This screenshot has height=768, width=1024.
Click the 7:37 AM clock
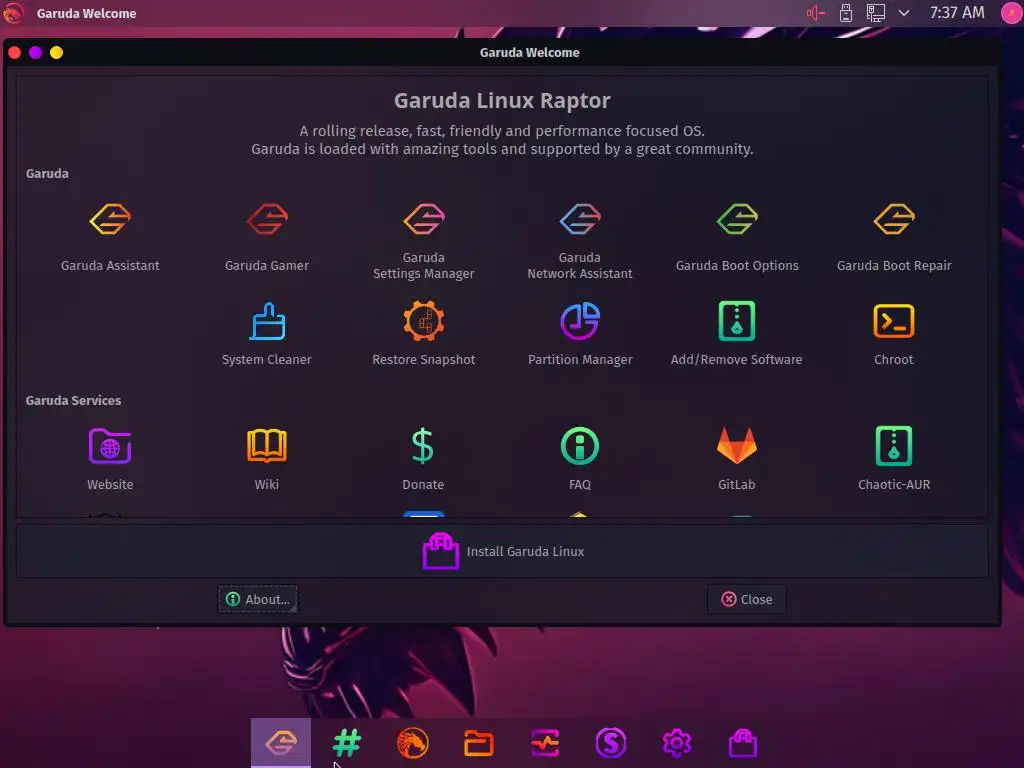[957, 13]
